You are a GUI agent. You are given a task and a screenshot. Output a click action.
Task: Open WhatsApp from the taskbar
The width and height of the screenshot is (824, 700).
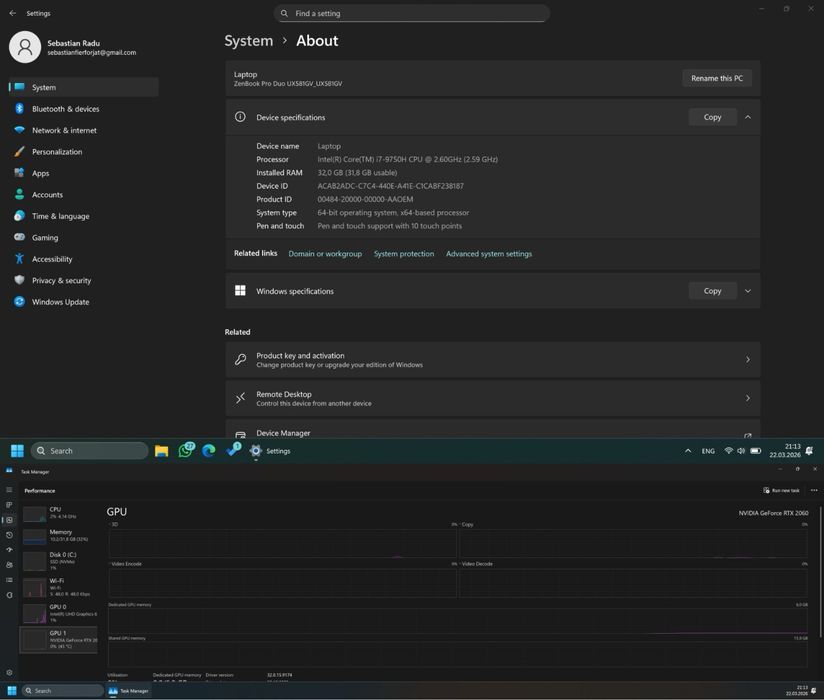[185, 451]
